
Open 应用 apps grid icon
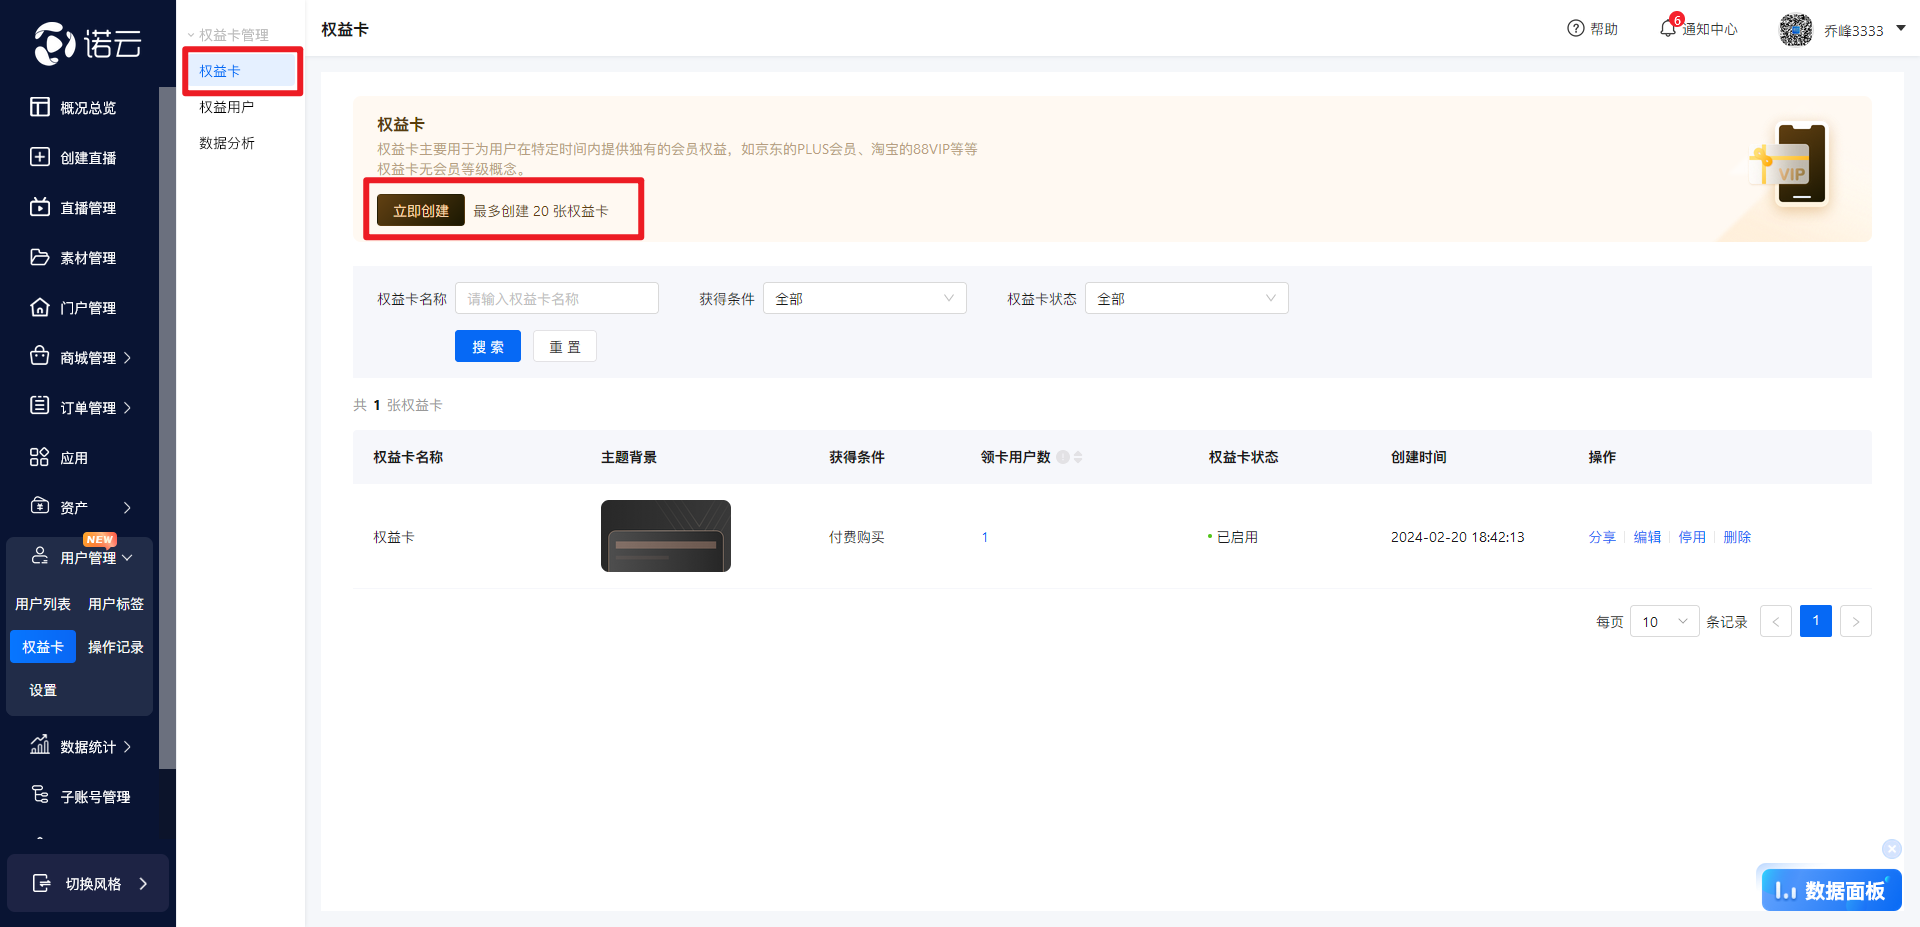(40, 457)
